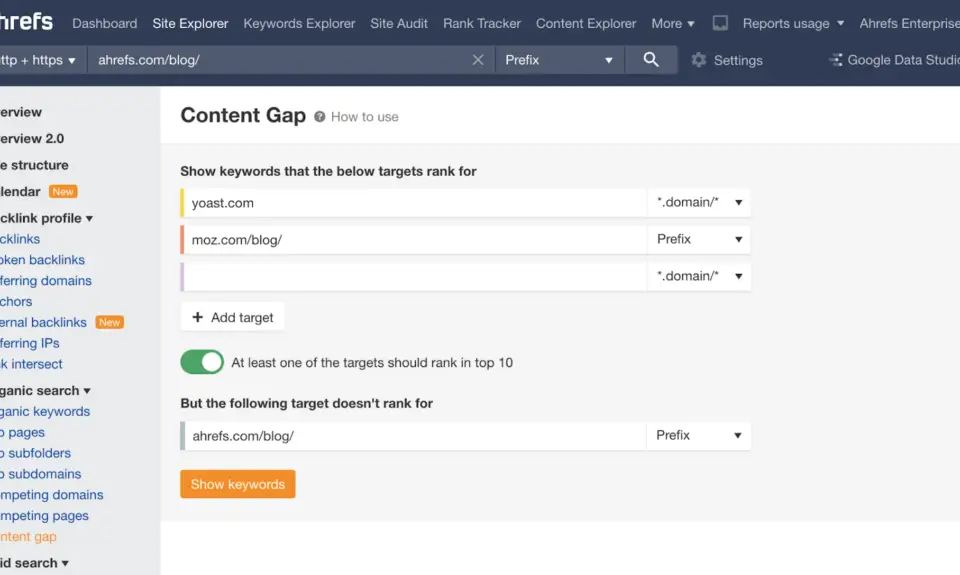Open Rank Tracker
The height and width of the screenshot is (575, 960).
coord(482,23)
